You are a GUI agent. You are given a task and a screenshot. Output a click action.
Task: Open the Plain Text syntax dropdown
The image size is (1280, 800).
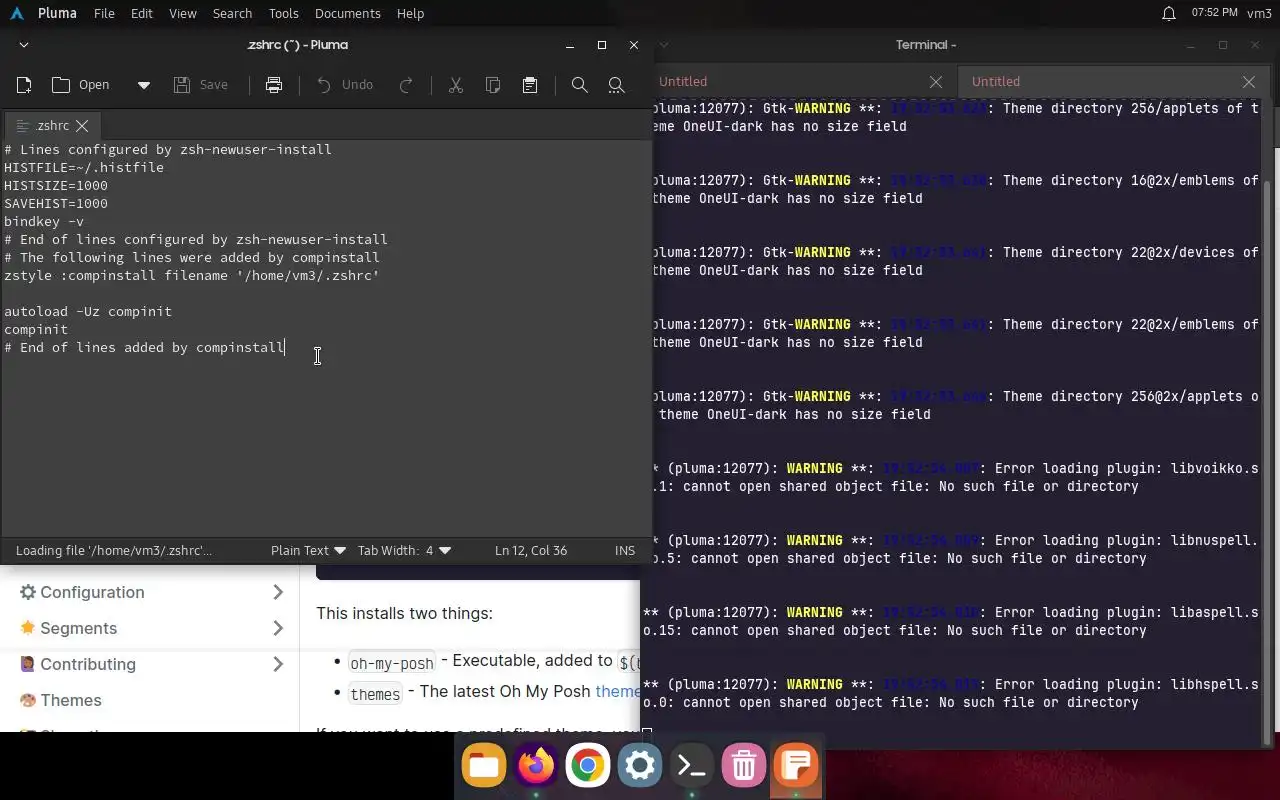[x=308, y=550]
